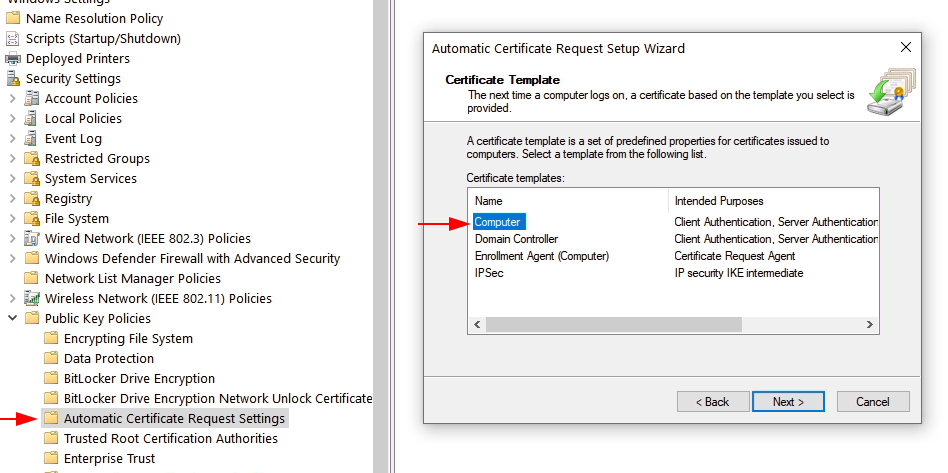This screenshot has width=948, height=473.
Task: Click the Deployed Printers printer icon
Action: point(13,59)
